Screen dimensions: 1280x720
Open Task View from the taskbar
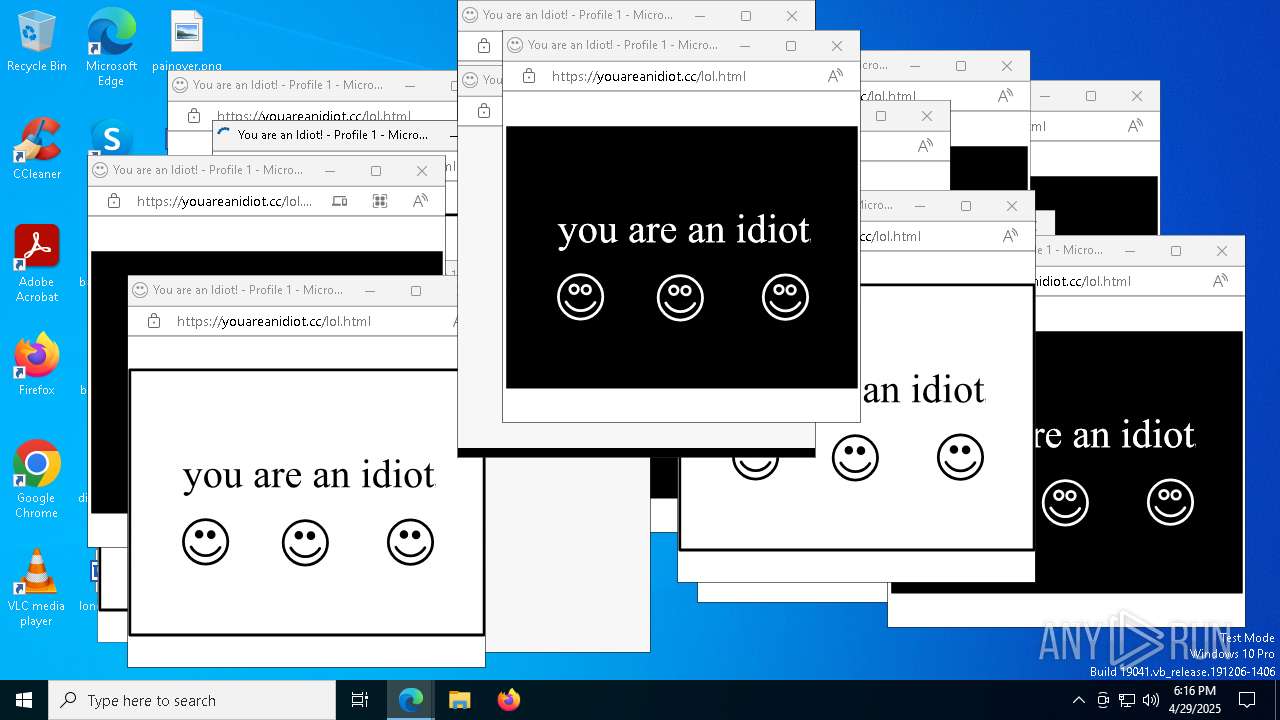pyautogui.click(x=360, y=700)
